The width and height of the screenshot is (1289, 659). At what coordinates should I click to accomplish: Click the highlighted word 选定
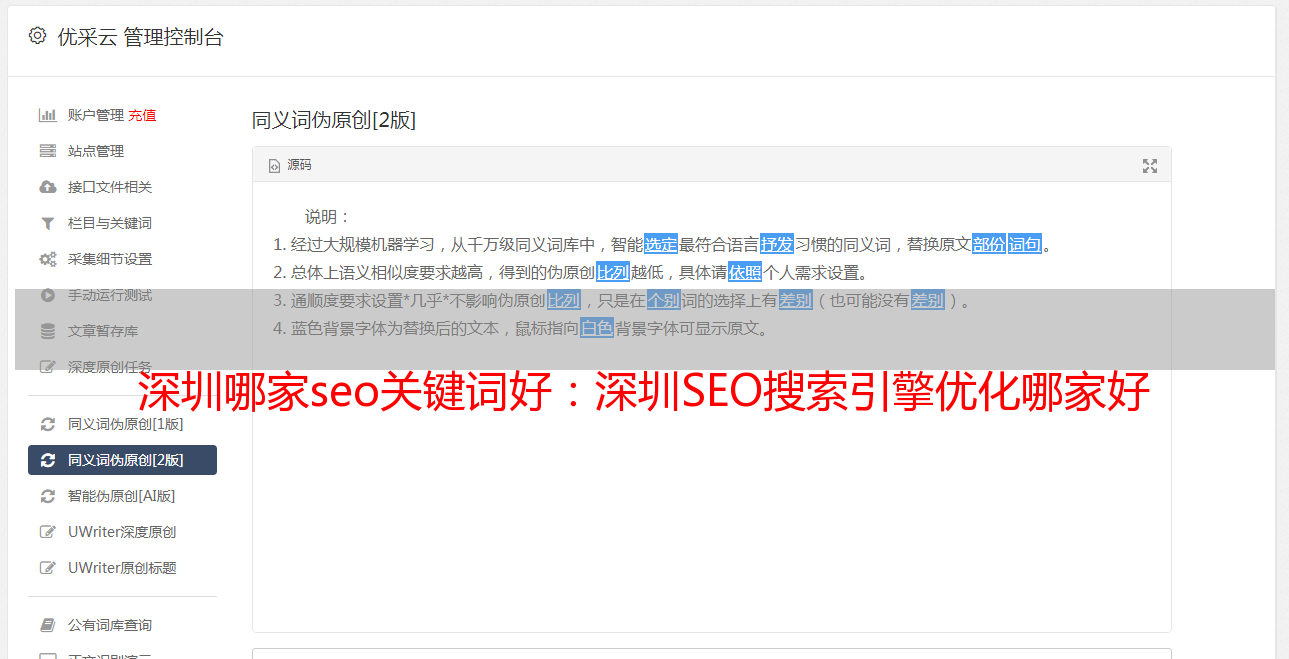click(x=661, y=244)
